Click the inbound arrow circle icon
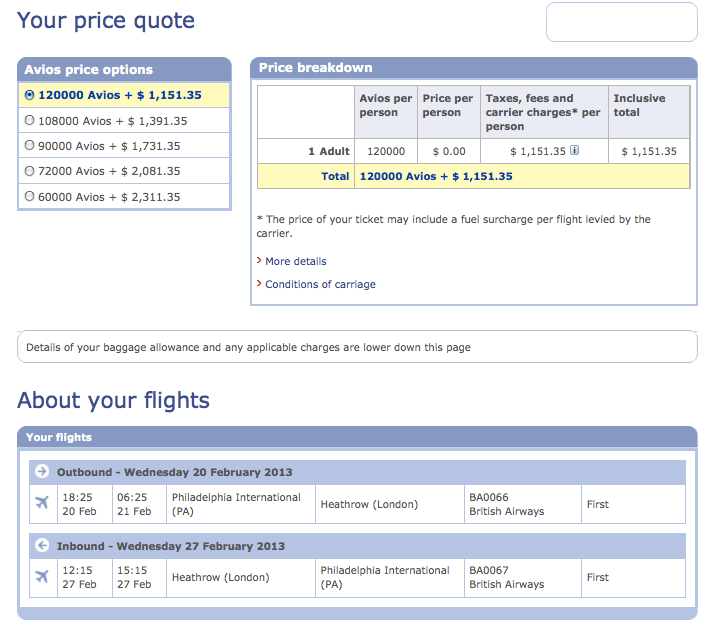715x629 pixels. pyautogui.click(x=42, y=546)
